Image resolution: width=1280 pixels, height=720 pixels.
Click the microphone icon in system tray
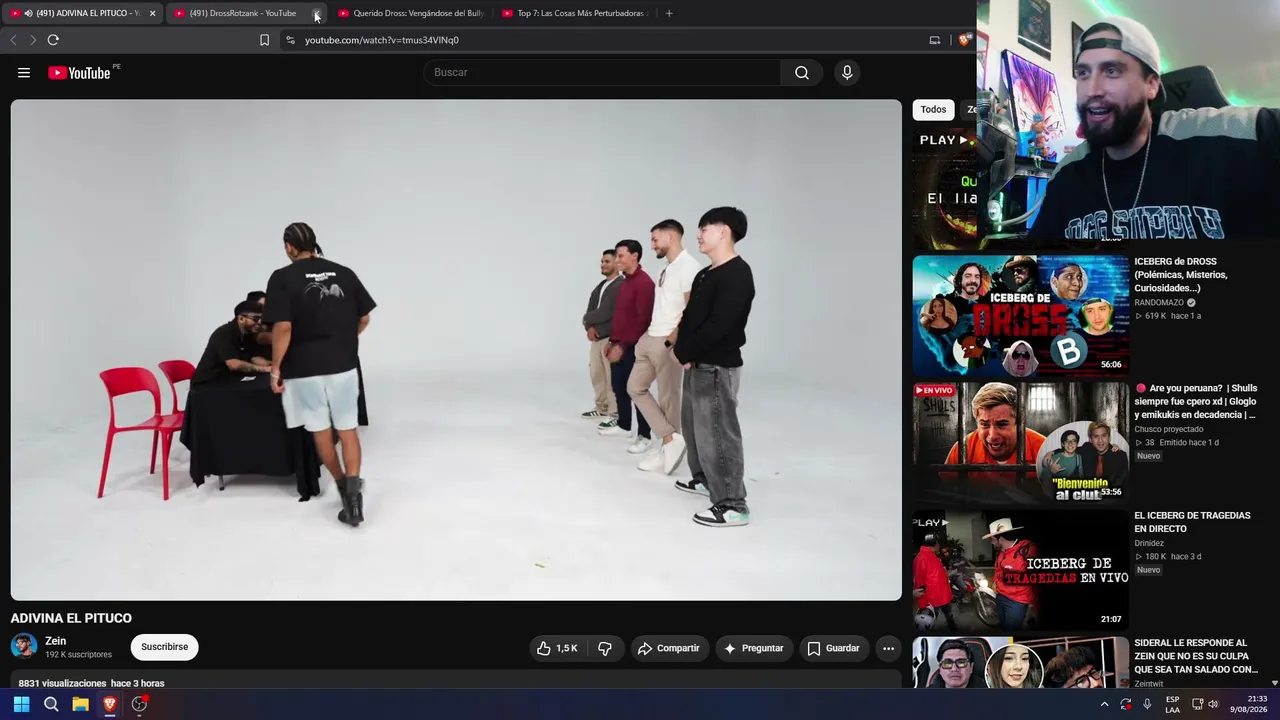(x=1147, y=704)
